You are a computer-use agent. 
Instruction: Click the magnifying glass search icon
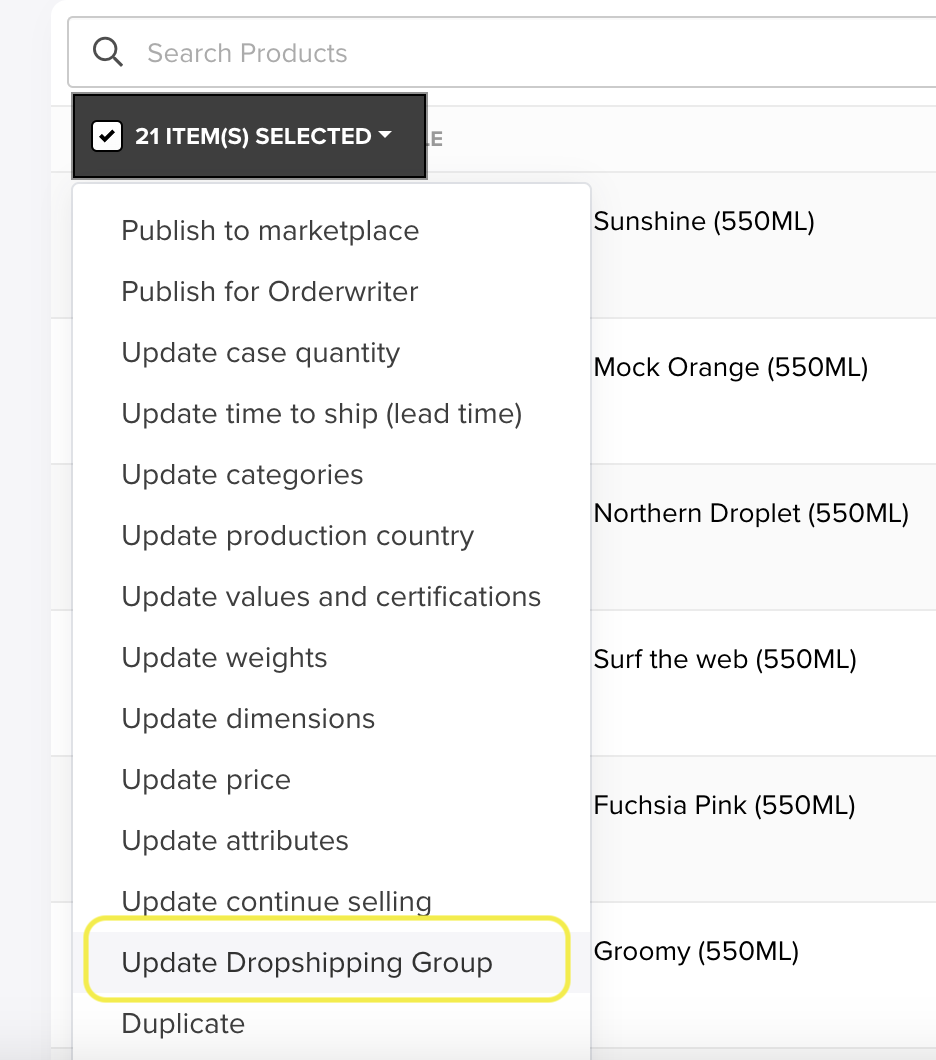tap(107, 52)
